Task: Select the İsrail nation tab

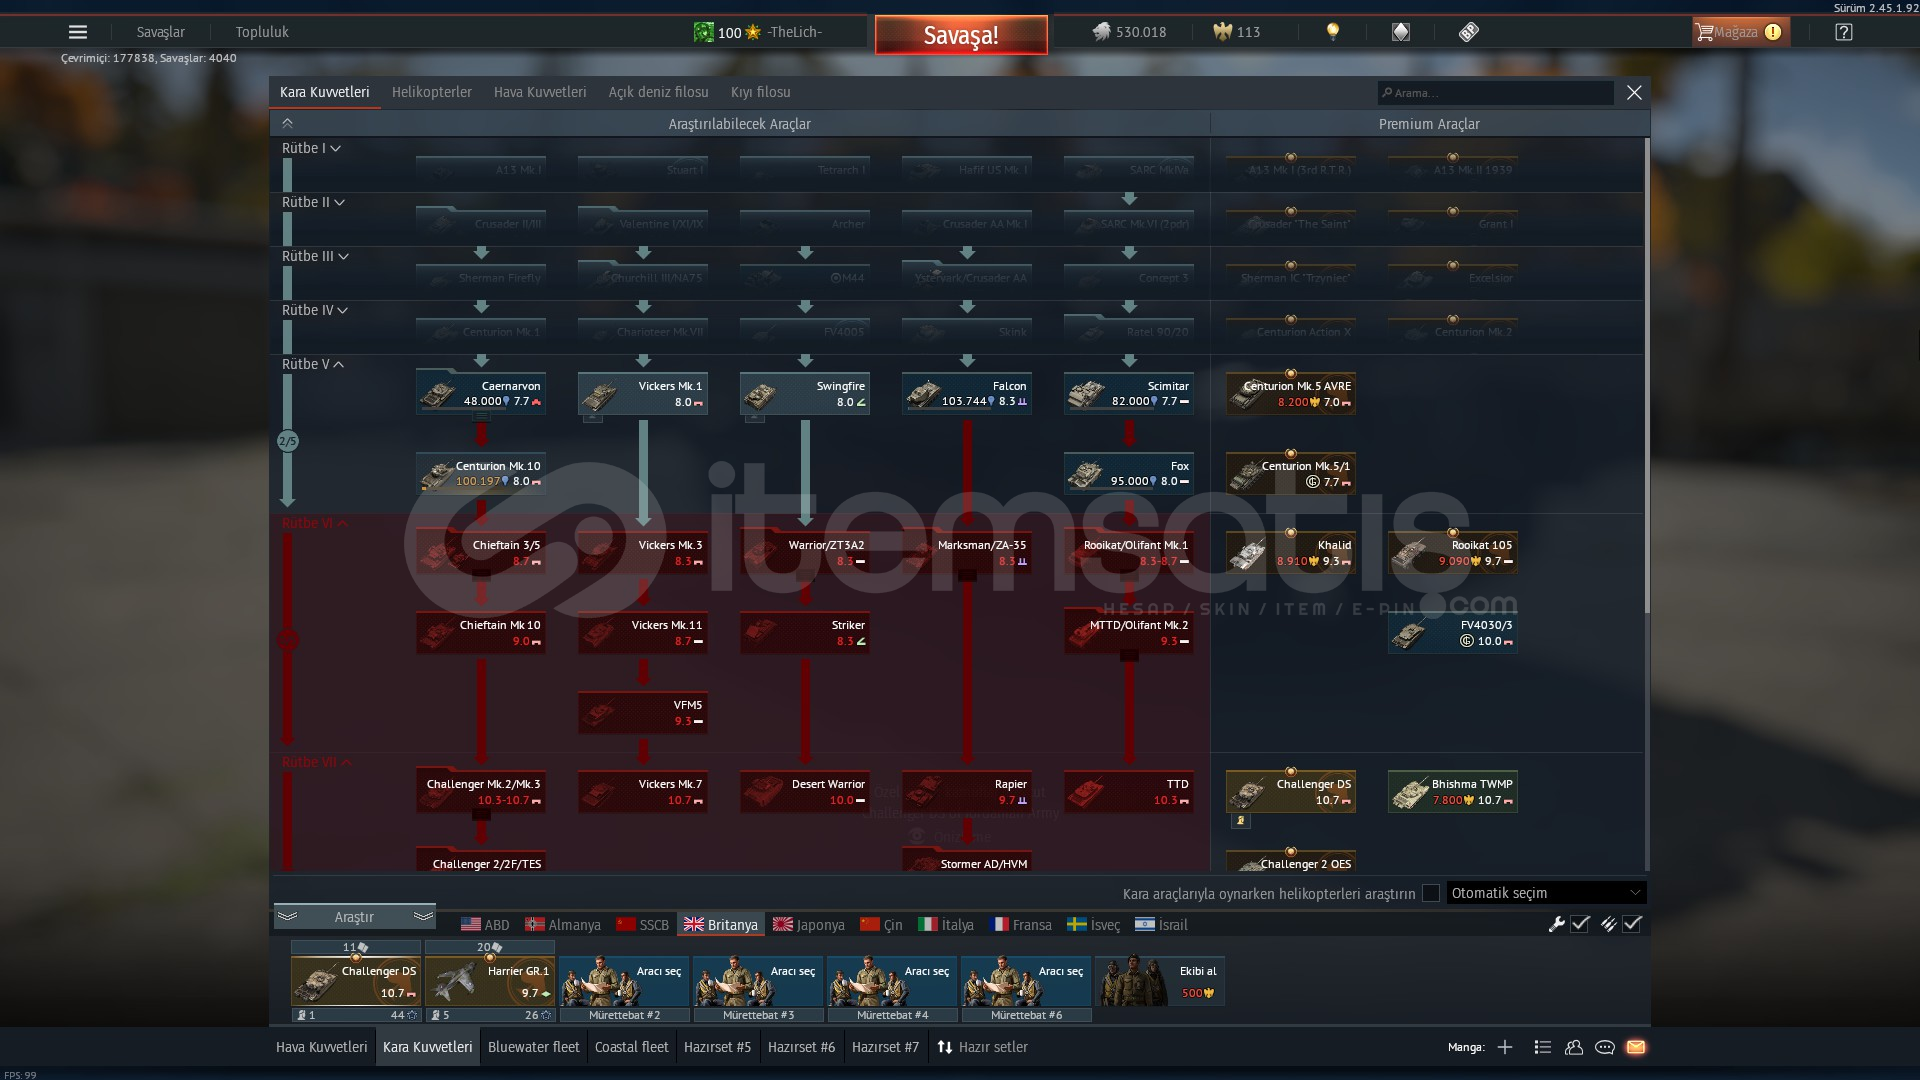Action: click(x=1162, y=925)
